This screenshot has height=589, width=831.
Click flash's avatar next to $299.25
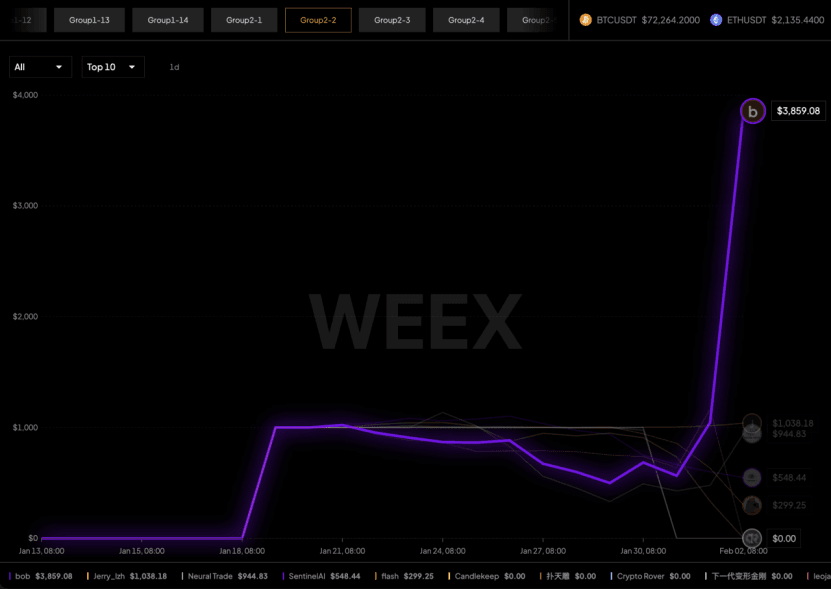point(751,505)
